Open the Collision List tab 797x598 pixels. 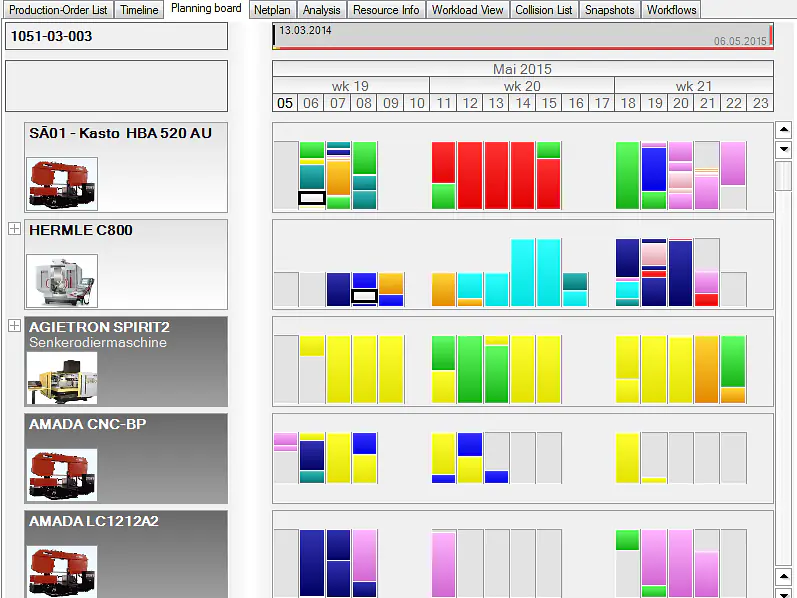pos(544,10)
